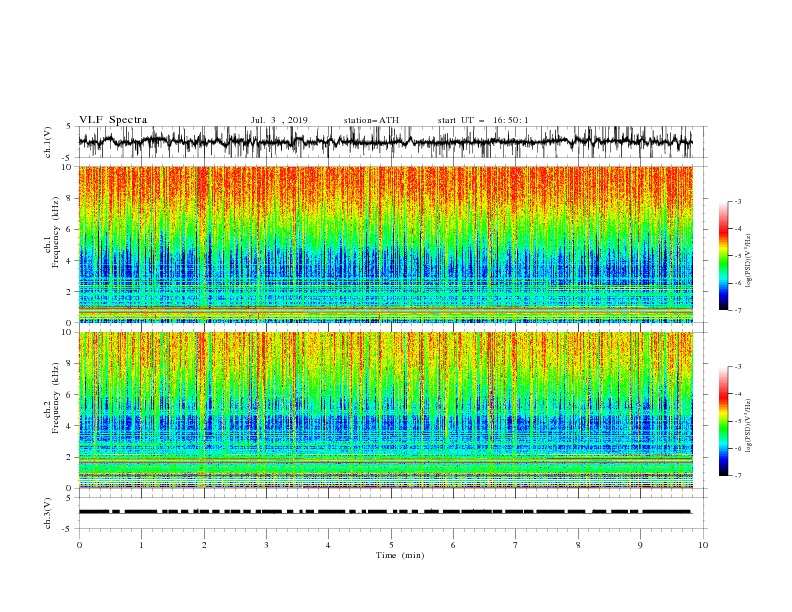The width and height of the screenshot is (792, 612).
Task: Click the ch.1 spectrogram color bar
Action: (723, 256)
